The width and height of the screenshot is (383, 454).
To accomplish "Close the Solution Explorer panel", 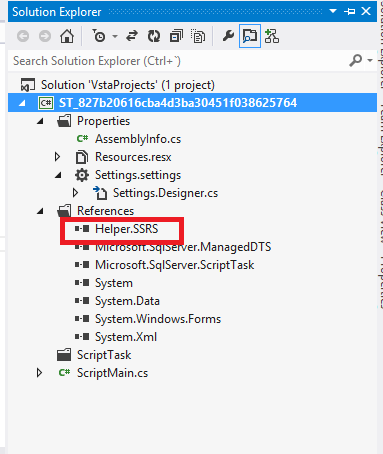I will [366, 11].
